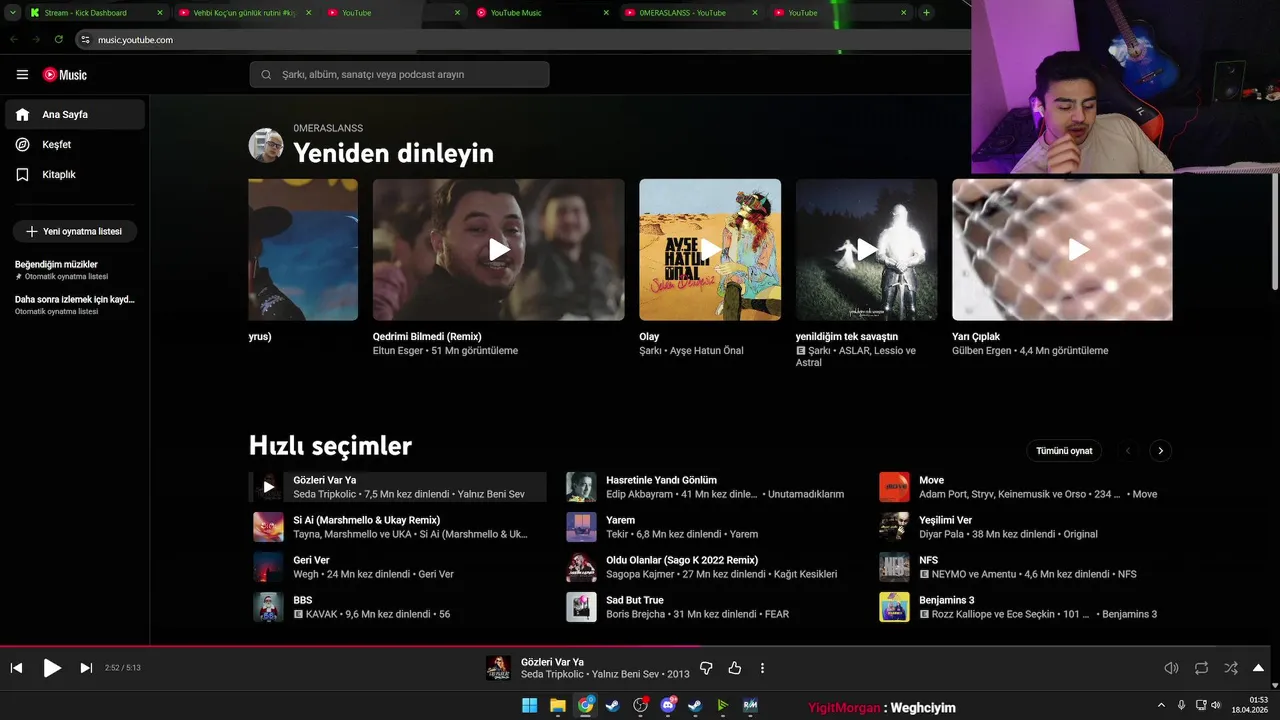
Task: Select the Yeşilimi Ver cover
Action: point(894,527)
